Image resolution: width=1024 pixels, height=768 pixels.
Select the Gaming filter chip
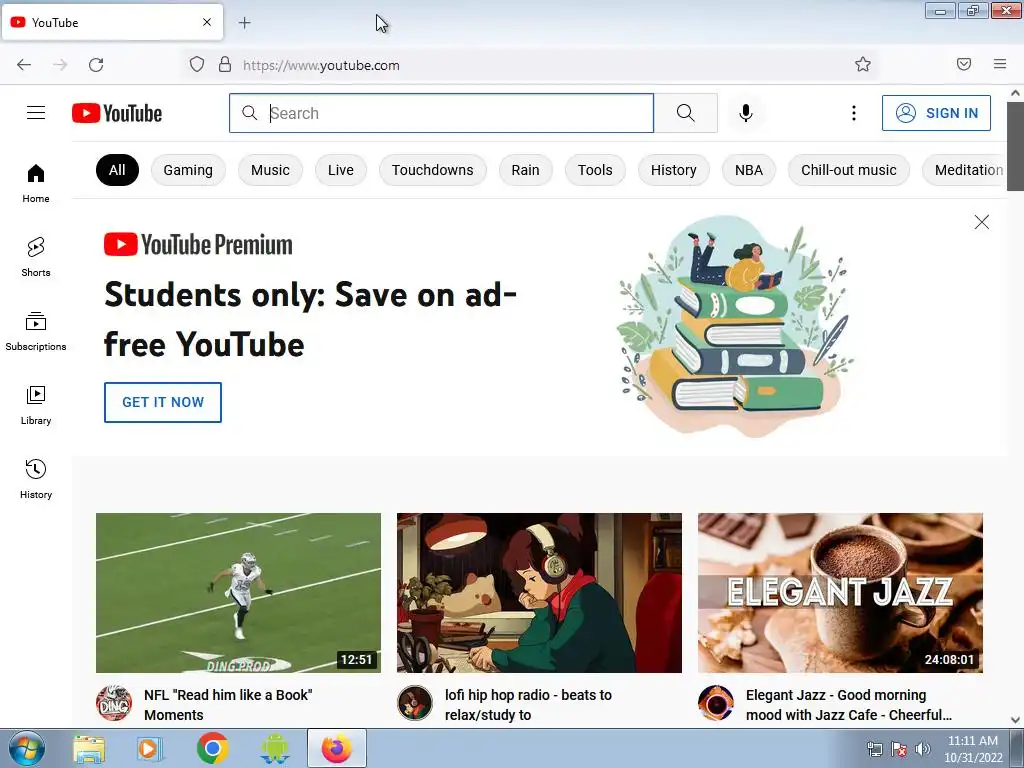tap(188, 170)
